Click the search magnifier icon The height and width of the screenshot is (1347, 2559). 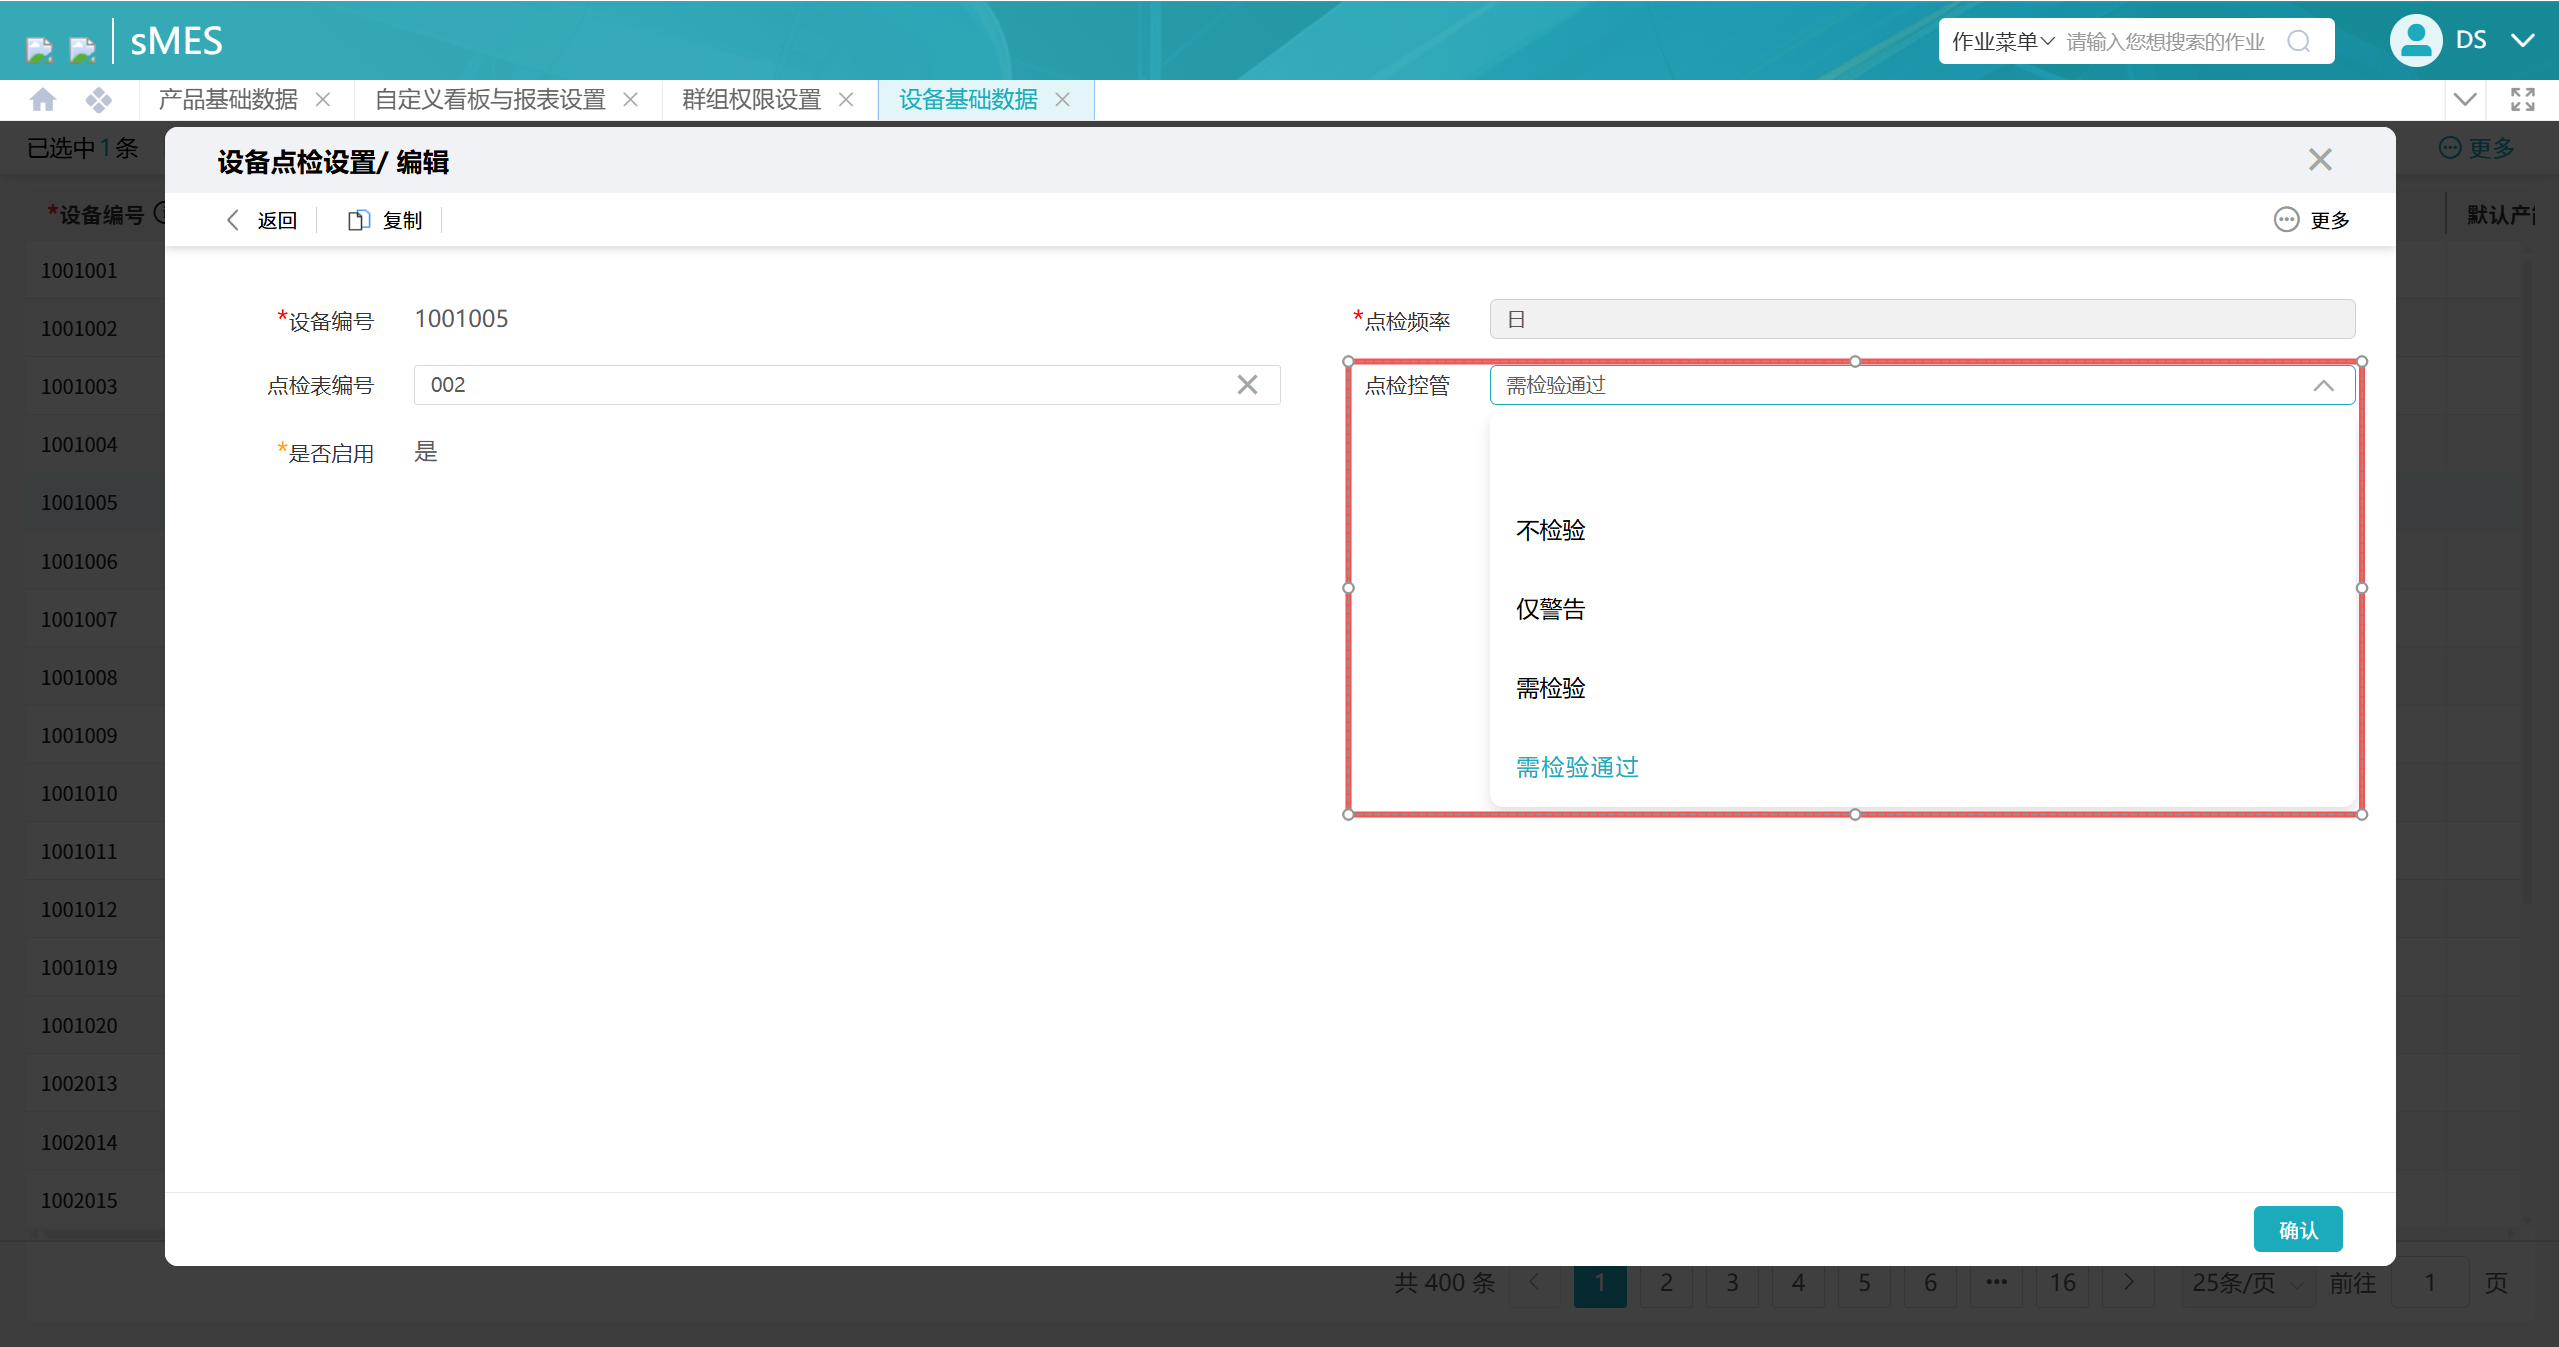pyautogui.click(x=2299, y=41)
